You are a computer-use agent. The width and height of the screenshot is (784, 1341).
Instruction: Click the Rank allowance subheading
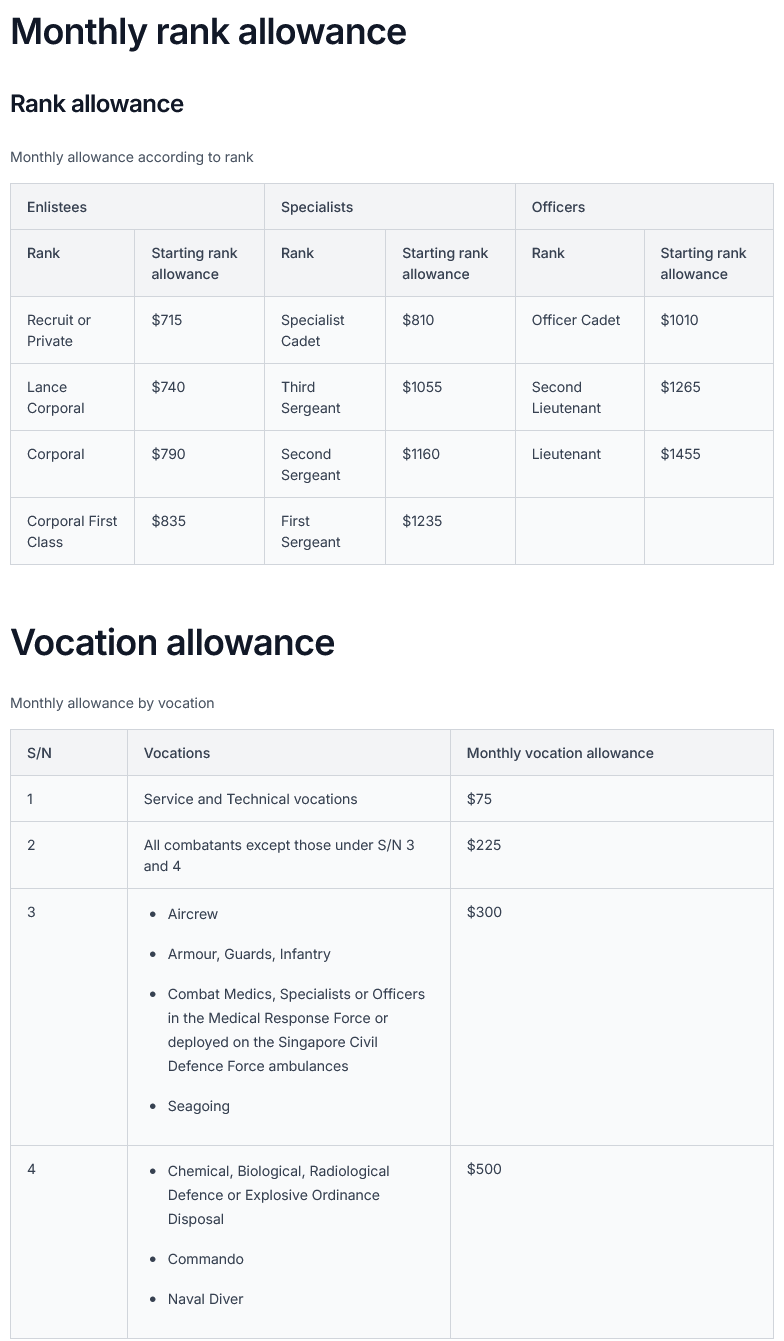97,104
